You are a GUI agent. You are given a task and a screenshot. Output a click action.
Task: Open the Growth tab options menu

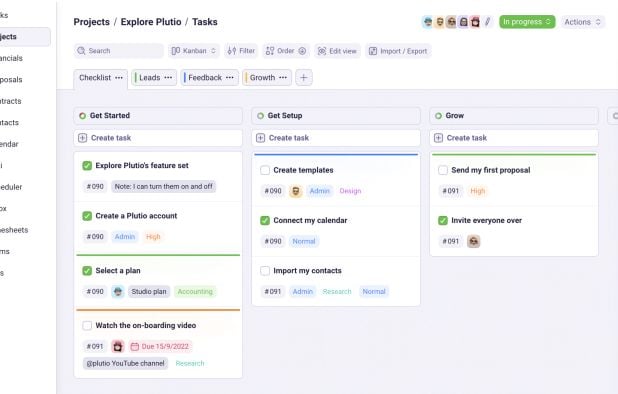(x=283, y=78)
